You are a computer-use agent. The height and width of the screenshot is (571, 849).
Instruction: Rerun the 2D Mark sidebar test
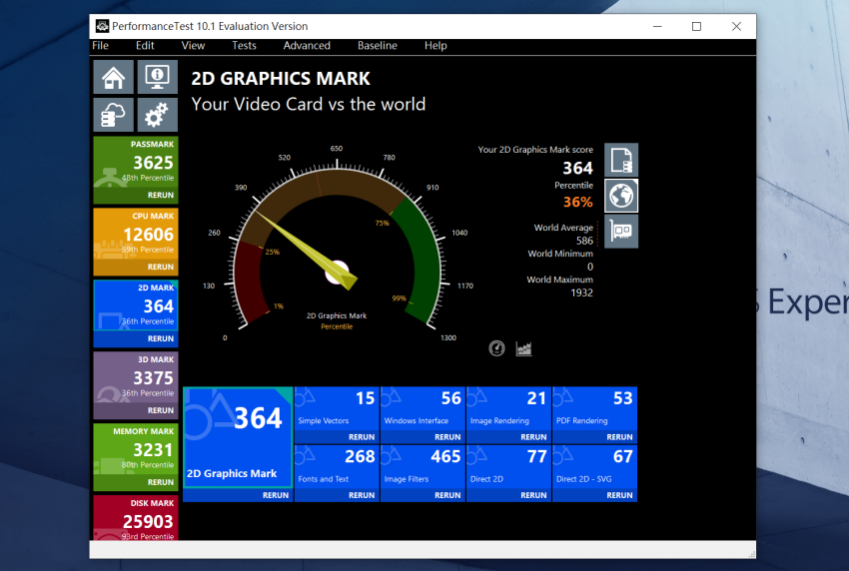[161, 338]
